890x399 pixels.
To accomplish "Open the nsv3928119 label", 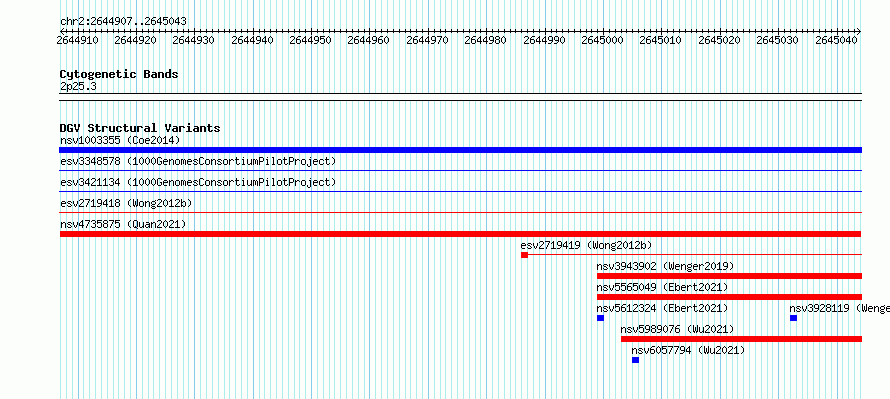I will (x=839, y=308).
